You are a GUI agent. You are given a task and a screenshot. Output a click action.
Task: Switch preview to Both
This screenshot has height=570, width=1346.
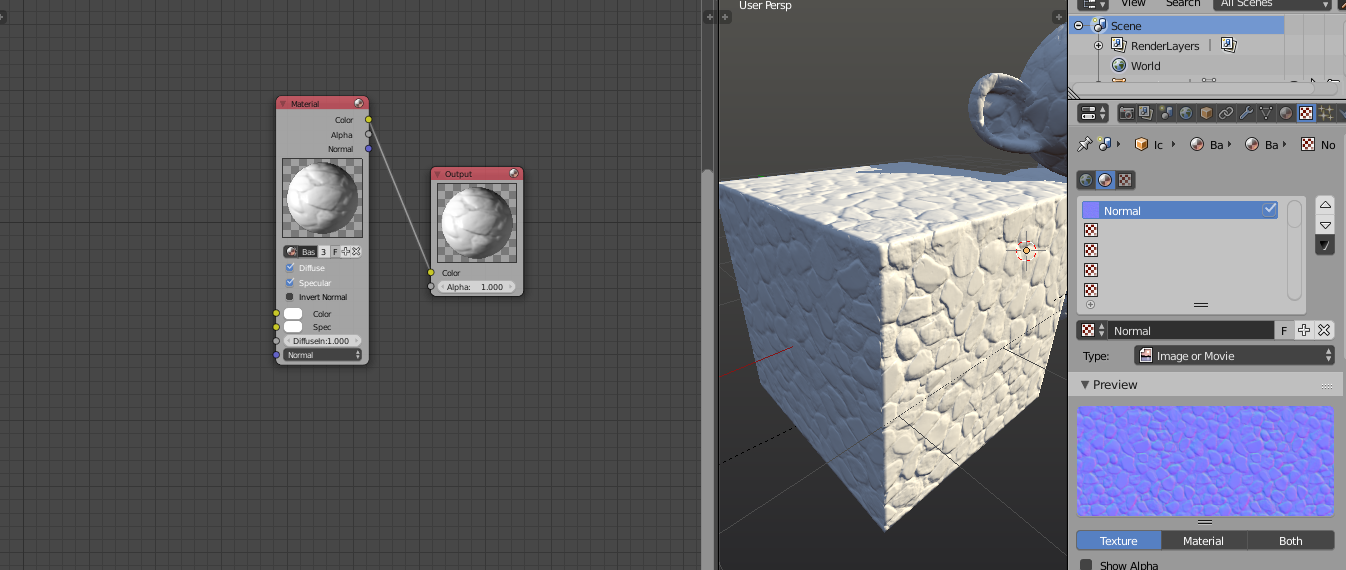click(x=1291, y=541)
